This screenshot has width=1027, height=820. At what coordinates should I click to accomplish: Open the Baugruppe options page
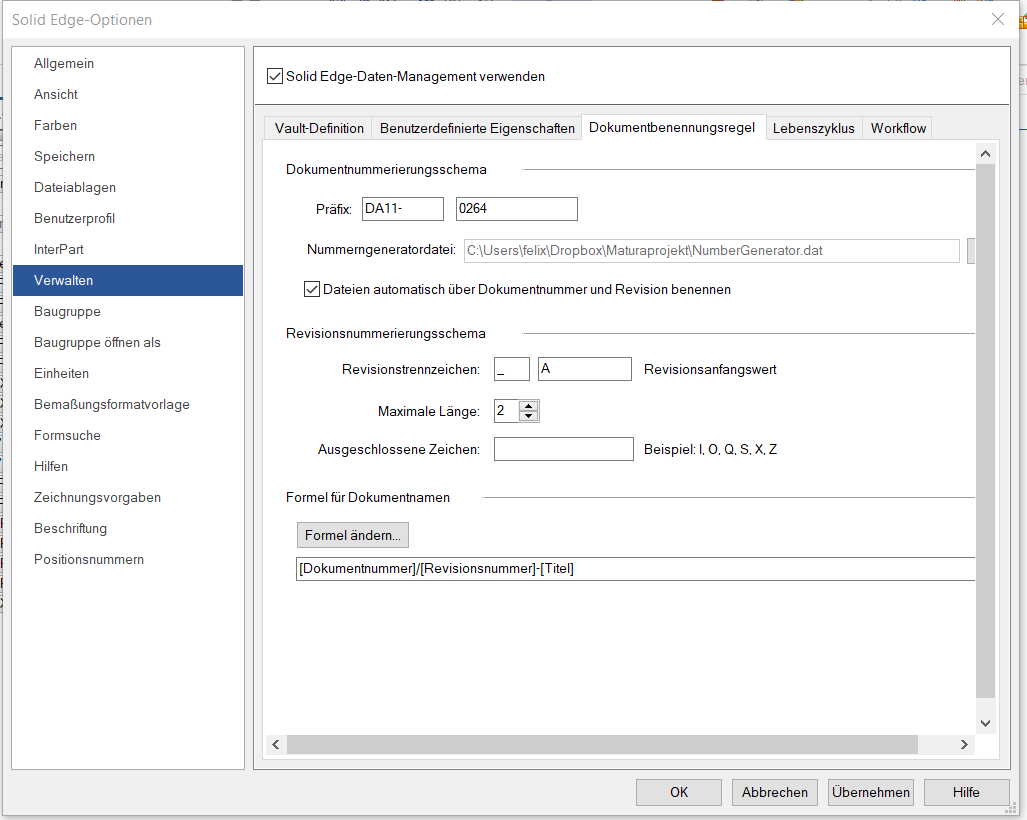(x=128, y=312)
